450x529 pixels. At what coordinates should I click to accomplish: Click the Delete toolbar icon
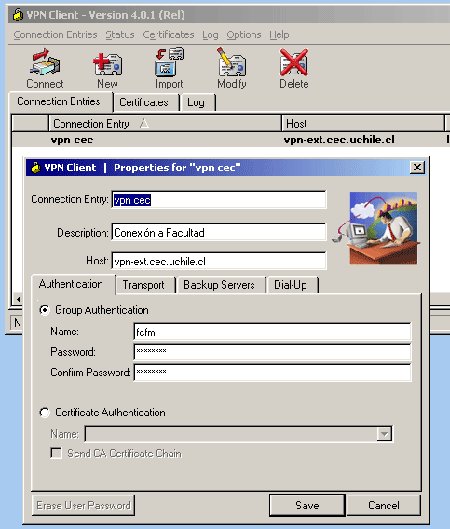tap(293, 62)
